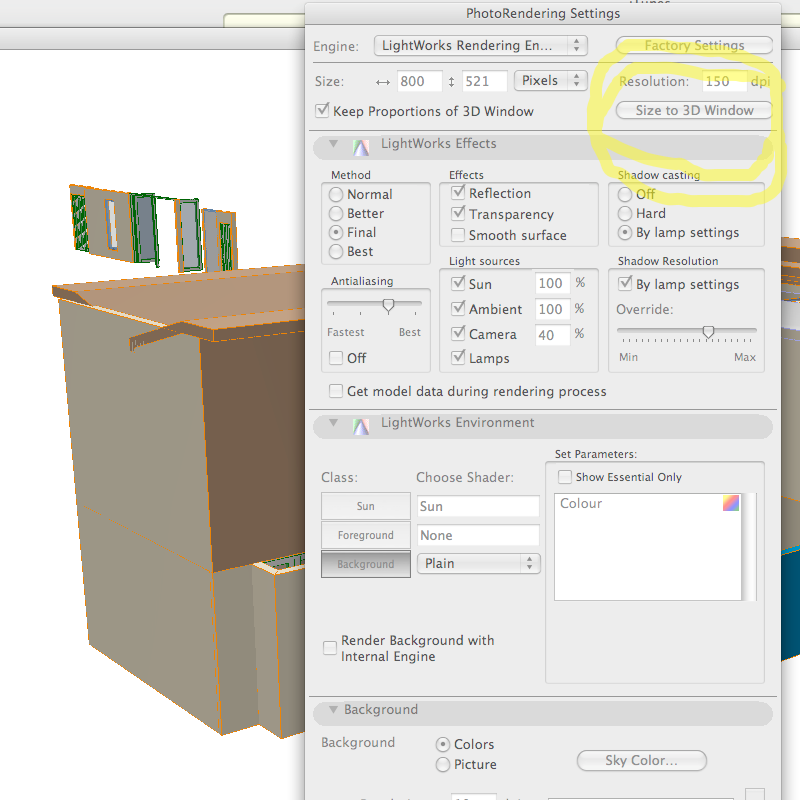Enable Smooth surface effect
The width and height of the screenshot is (800, 800).
(458, 235)
